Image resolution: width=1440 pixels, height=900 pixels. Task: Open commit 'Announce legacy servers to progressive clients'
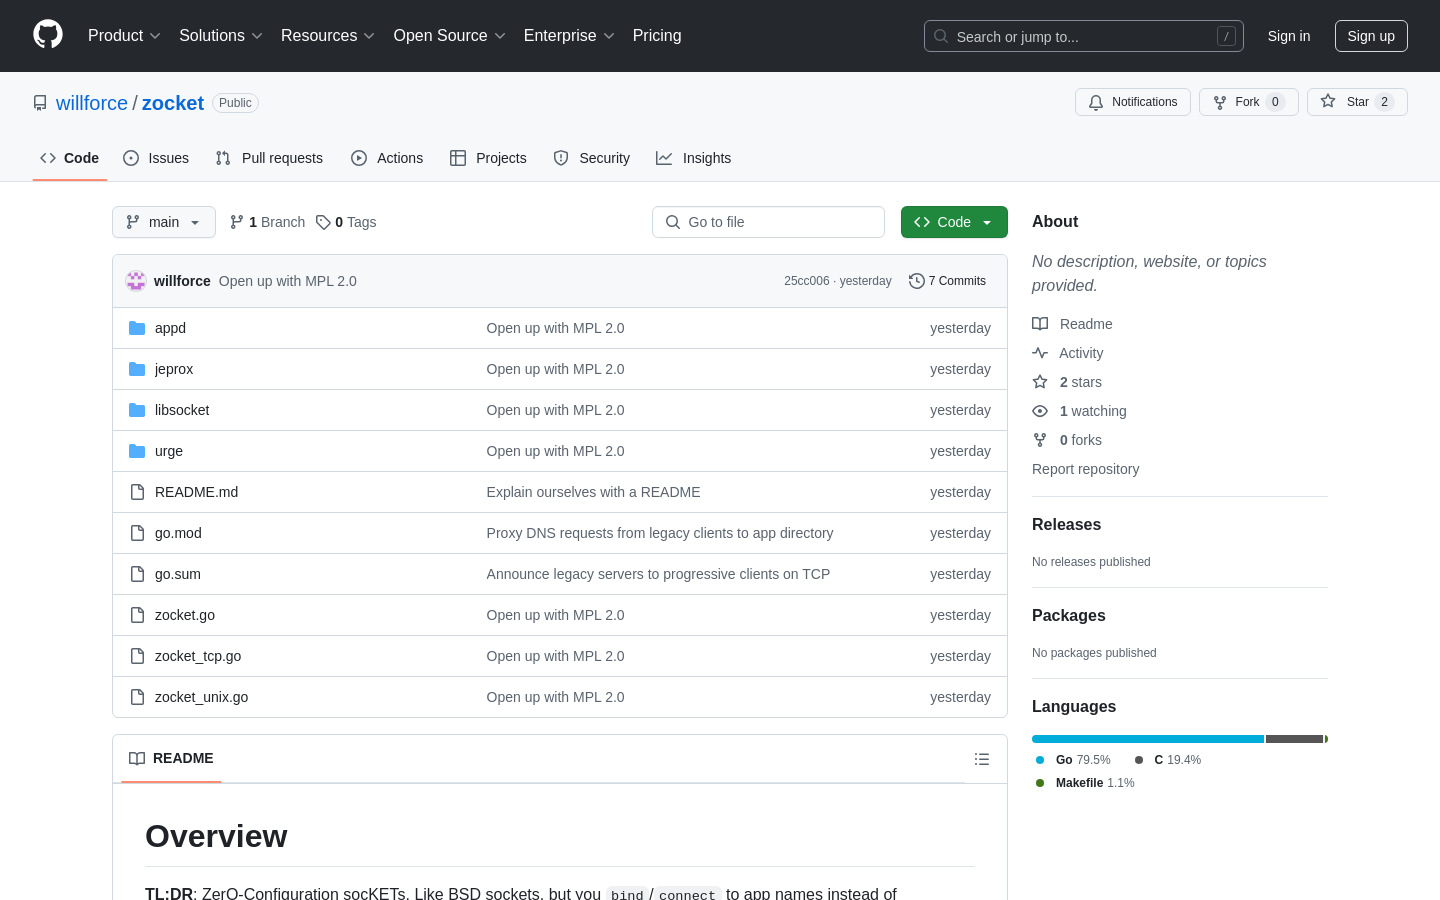coord(658,574)
